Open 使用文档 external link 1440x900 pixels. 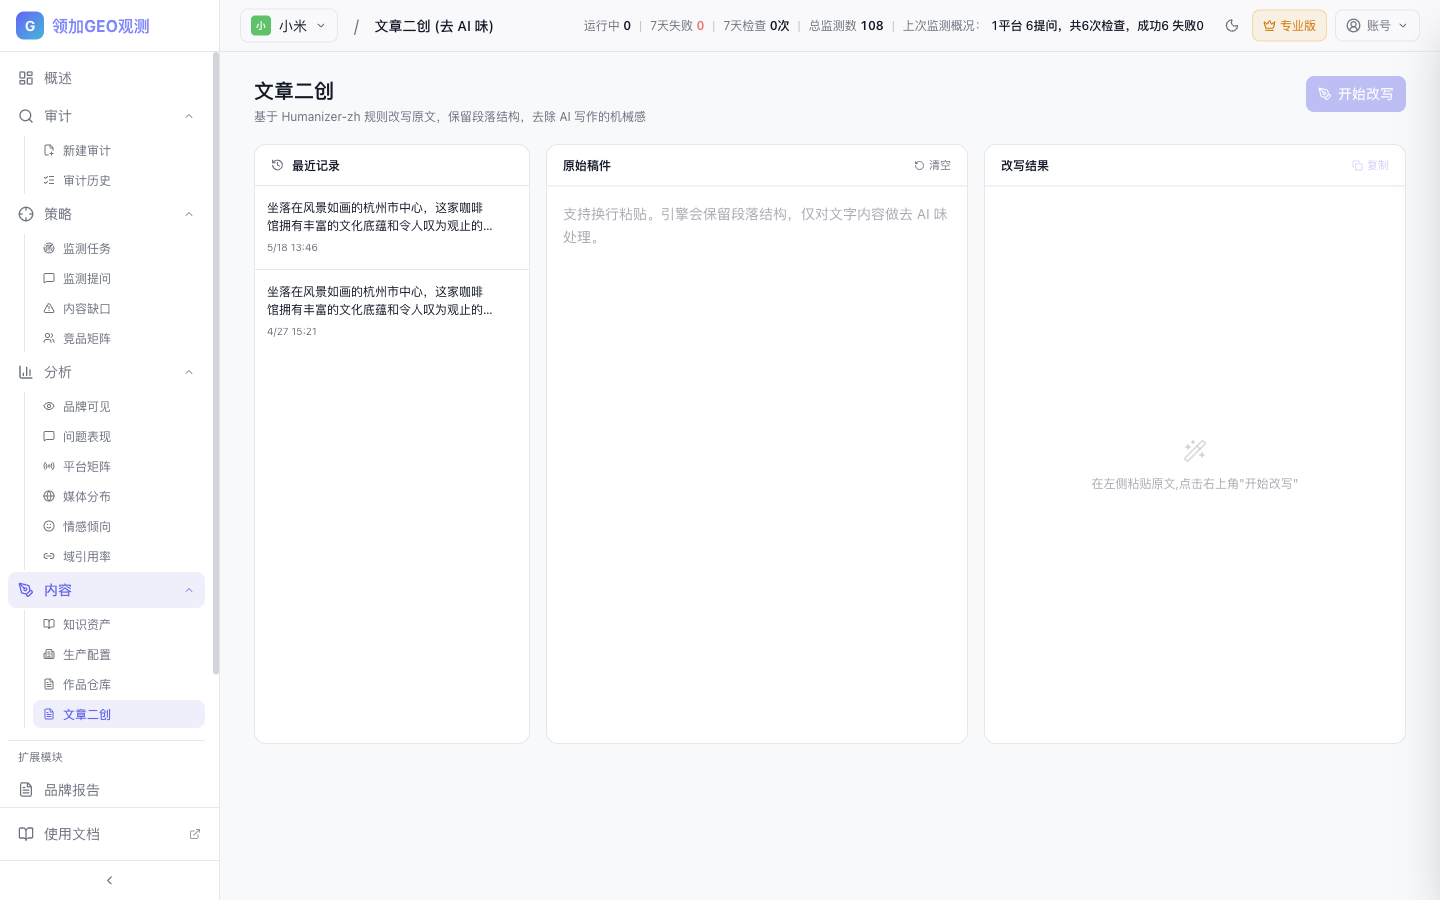point(109,834)
